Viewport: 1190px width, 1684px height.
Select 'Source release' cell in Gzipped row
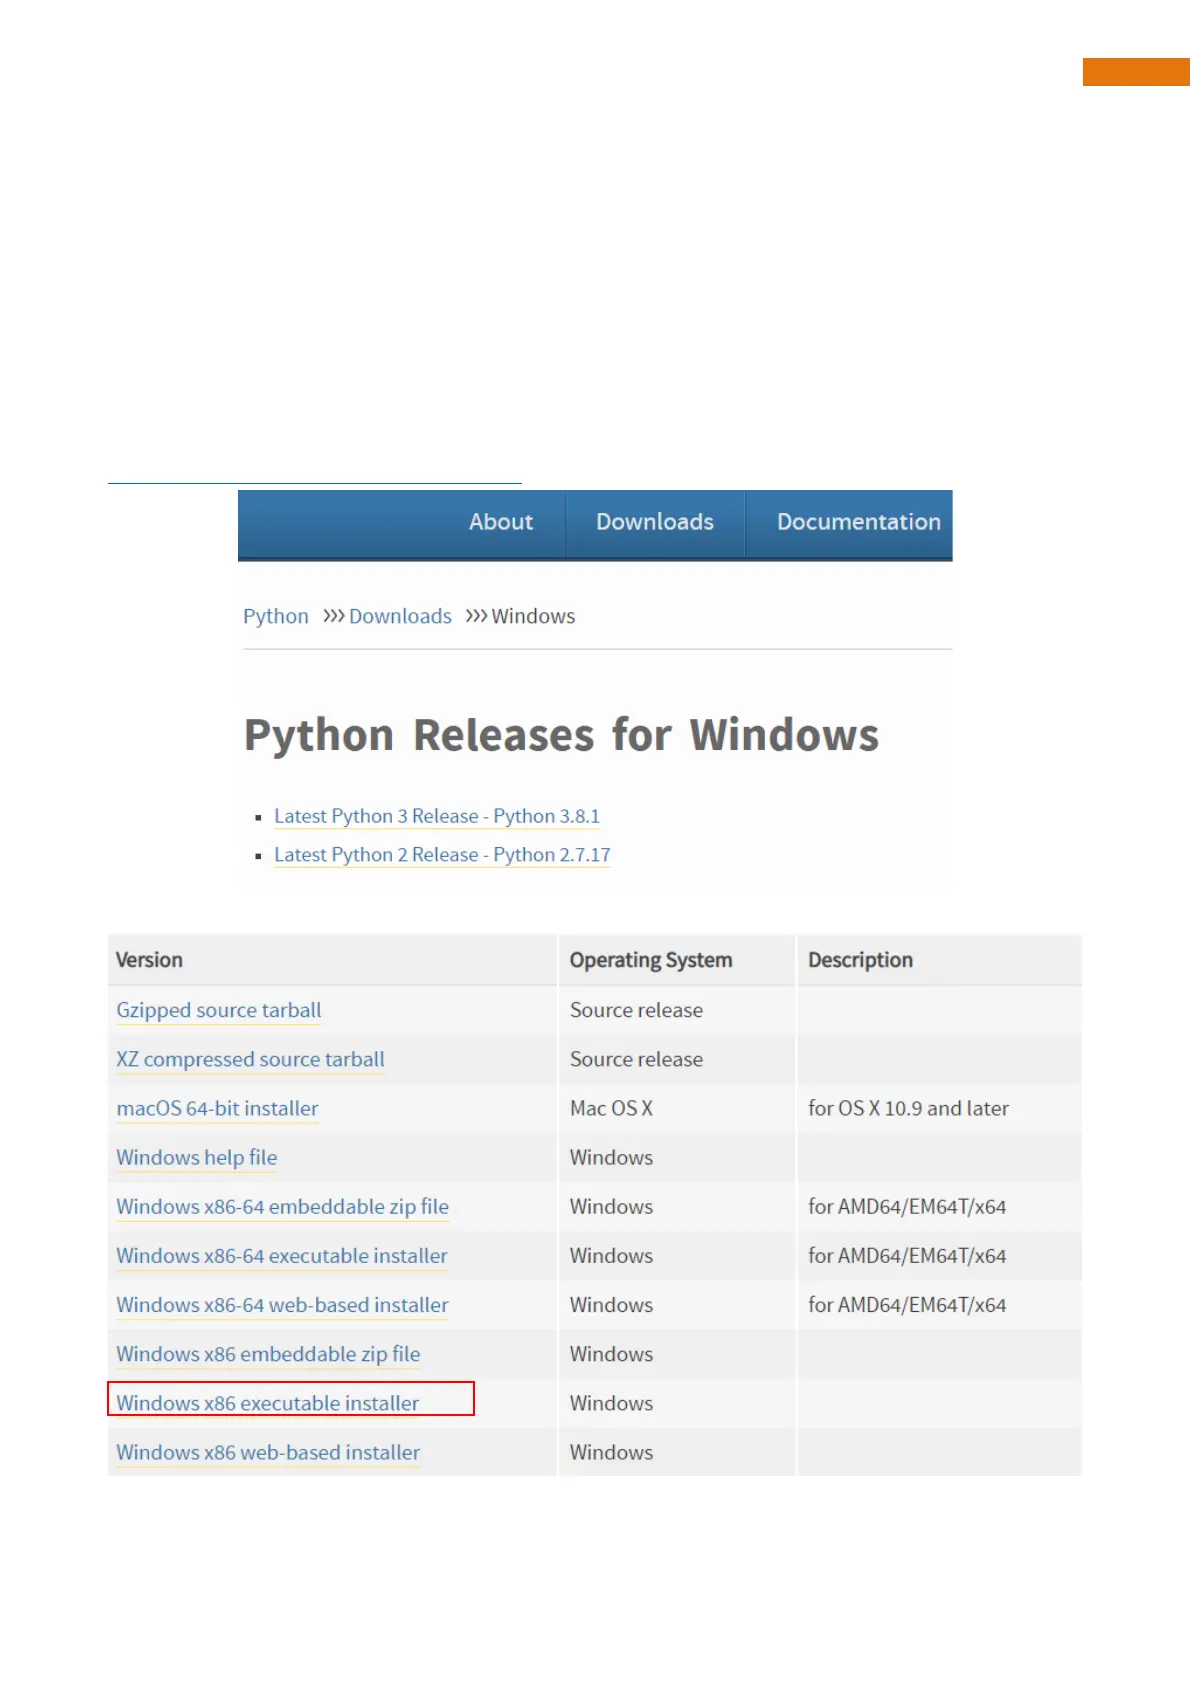[x=636, y=1010]
